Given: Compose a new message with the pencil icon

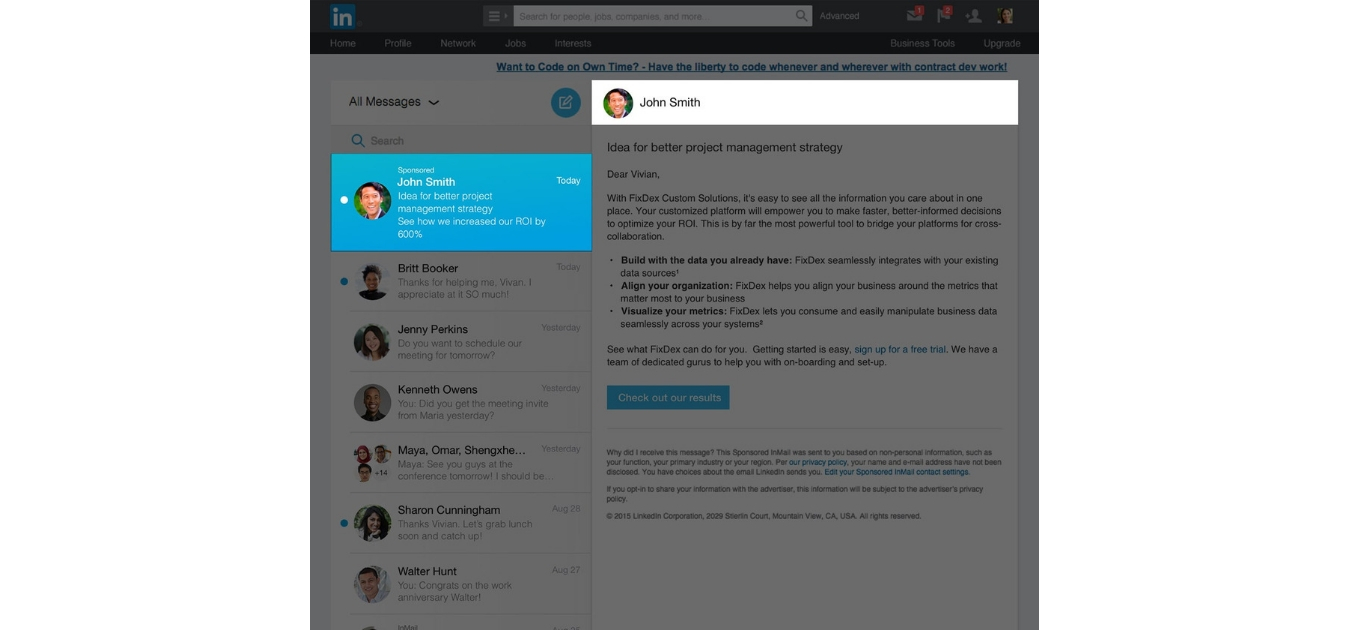Looking at the screenshot, I should pyautogui.click(x=564, y=102).
